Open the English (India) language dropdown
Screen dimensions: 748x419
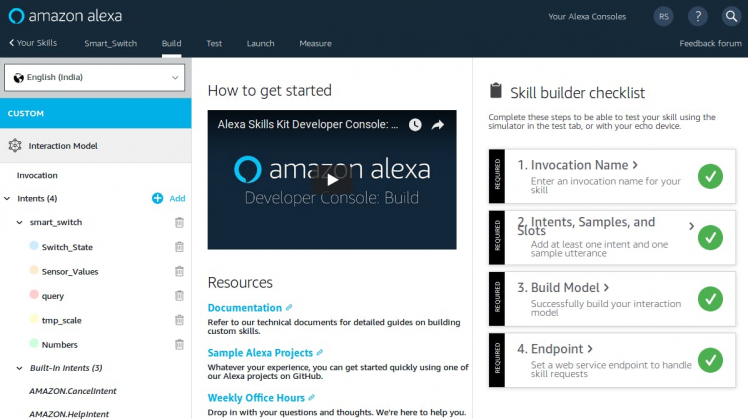click(x=94, y=77)
